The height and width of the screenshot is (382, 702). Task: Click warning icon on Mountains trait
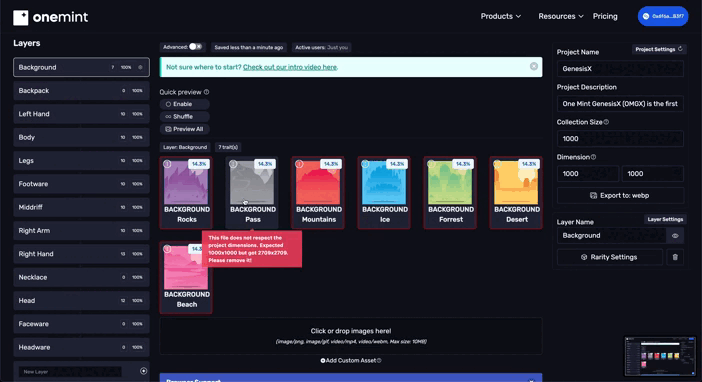pos(299,164)
